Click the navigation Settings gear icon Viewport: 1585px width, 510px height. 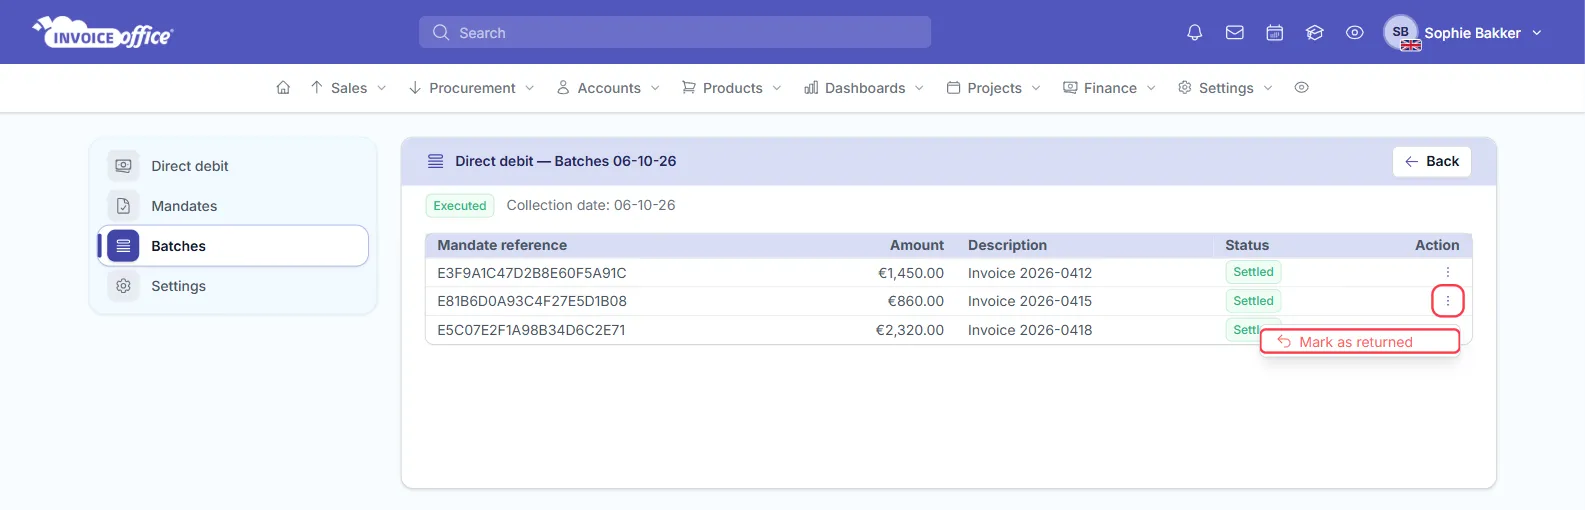tap(1185, 88)
